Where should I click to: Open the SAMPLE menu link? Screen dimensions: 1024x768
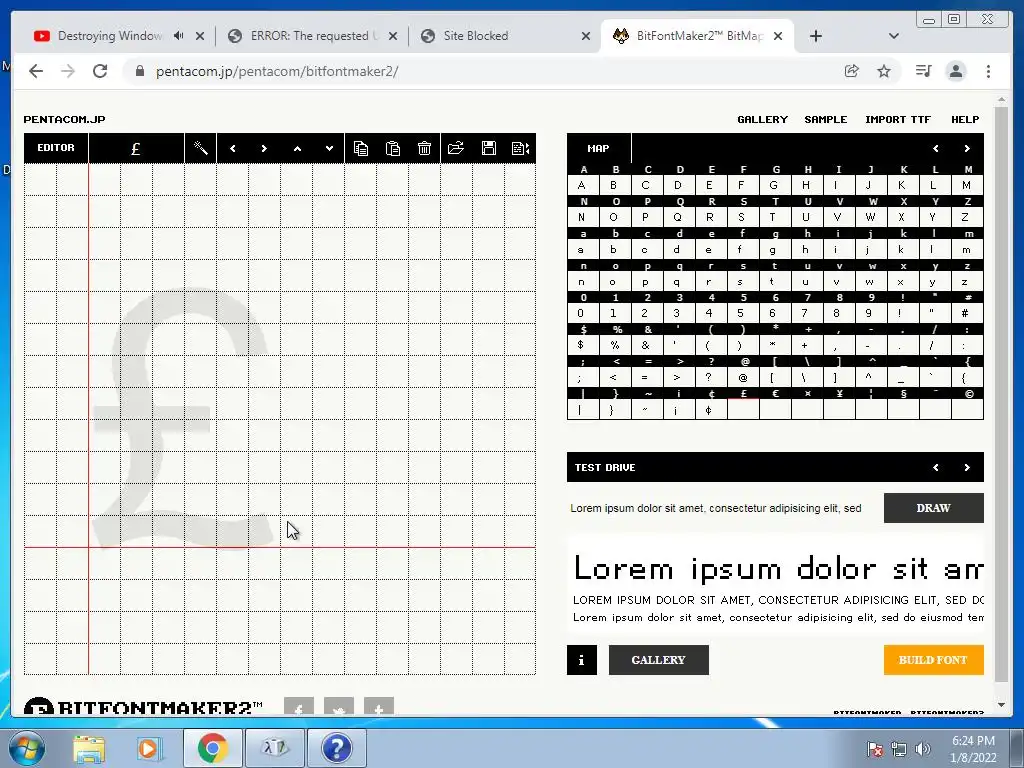click(x=825, y=120)
